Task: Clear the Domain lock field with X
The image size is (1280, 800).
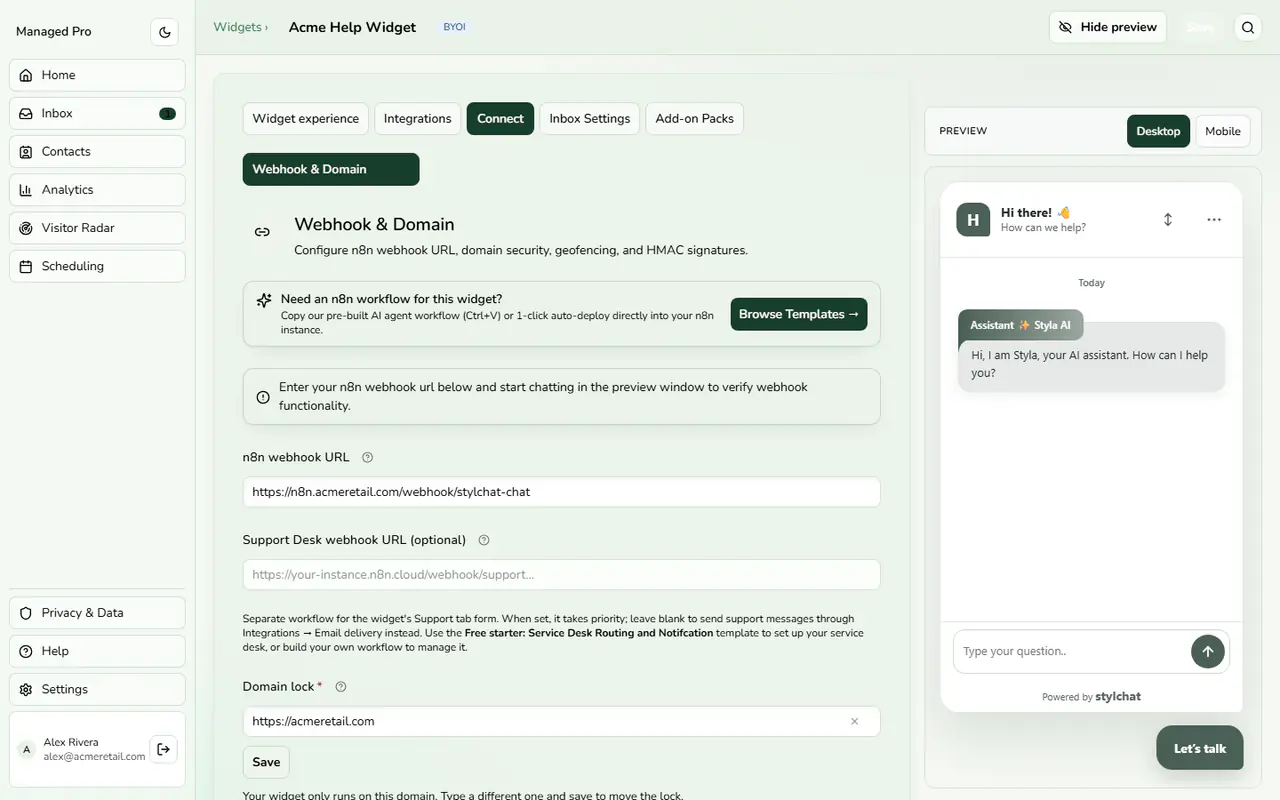Action: click(855, 721)
